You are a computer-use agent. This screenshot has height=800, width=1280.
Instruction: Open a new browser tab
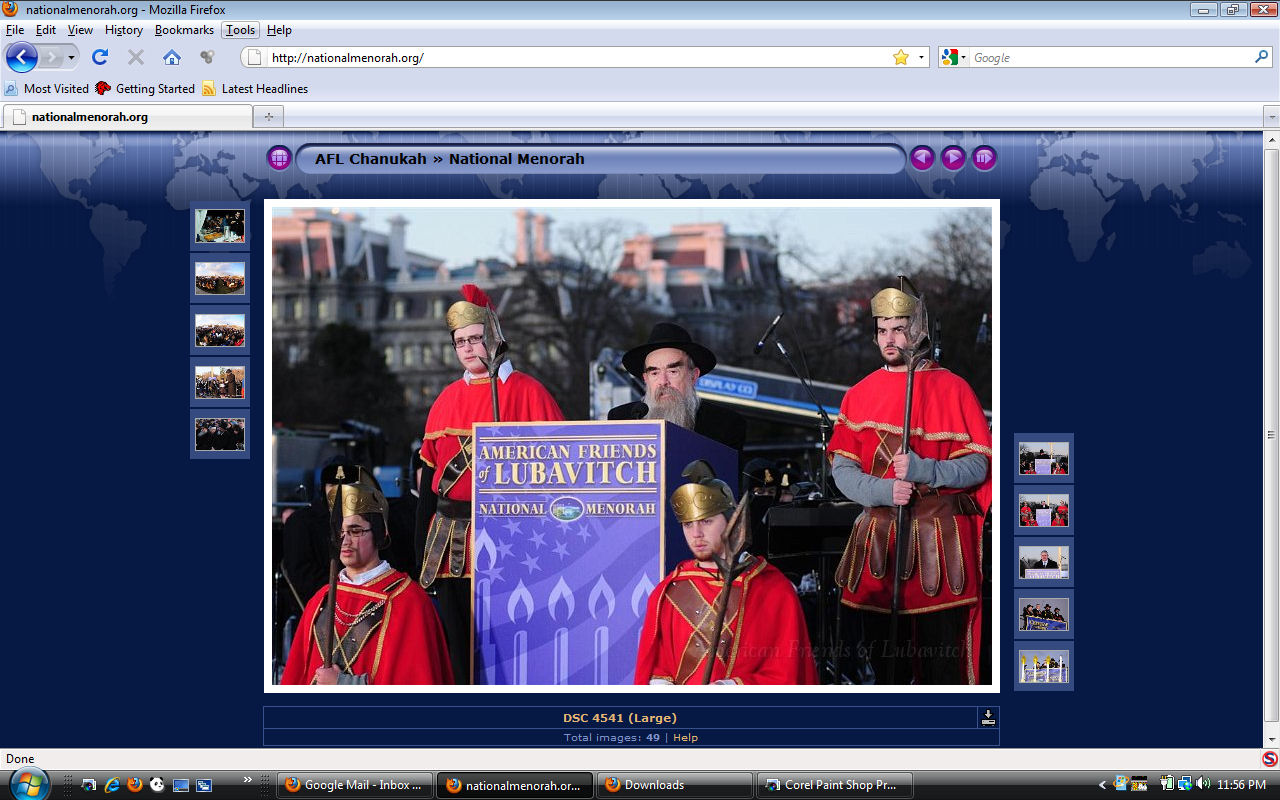tap(268, 117)
